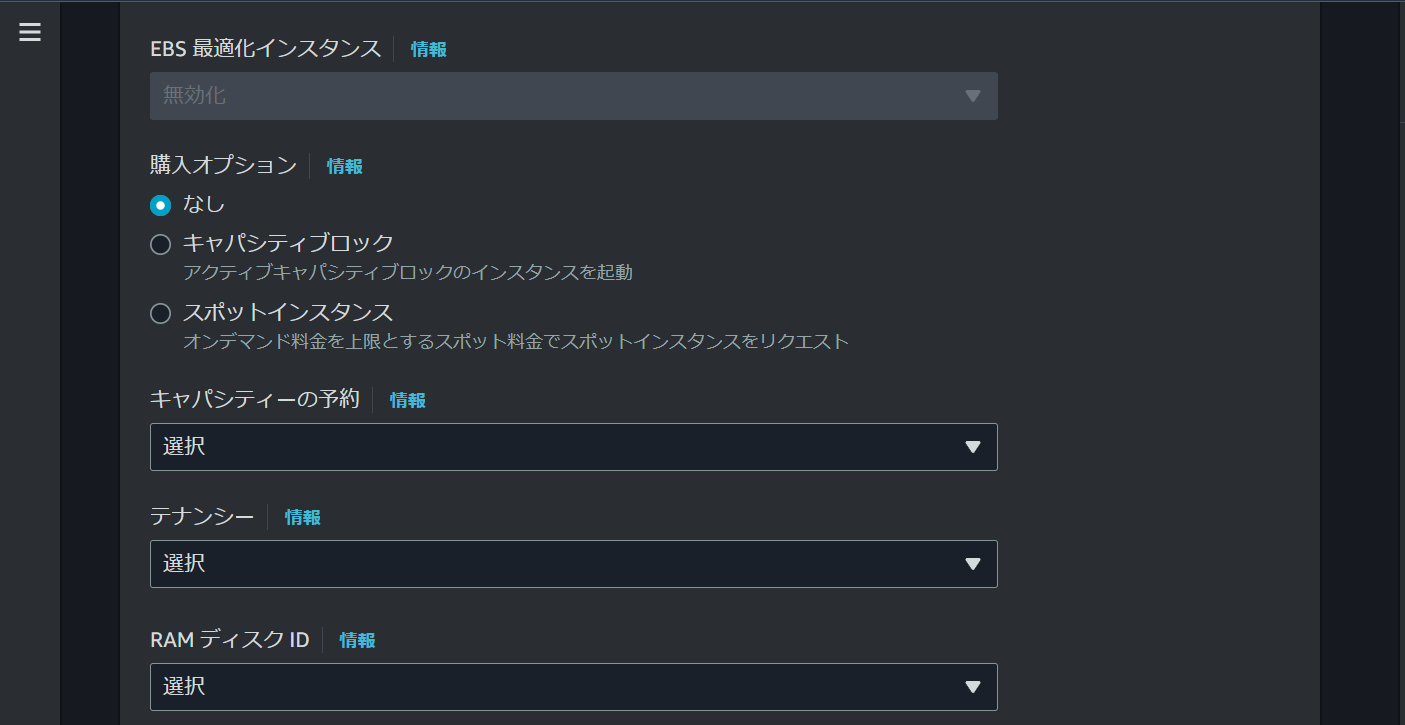The image size is (1405, 725).
Task: Open the RAM ディスク ID dropdown
Action: click(573, 687)
